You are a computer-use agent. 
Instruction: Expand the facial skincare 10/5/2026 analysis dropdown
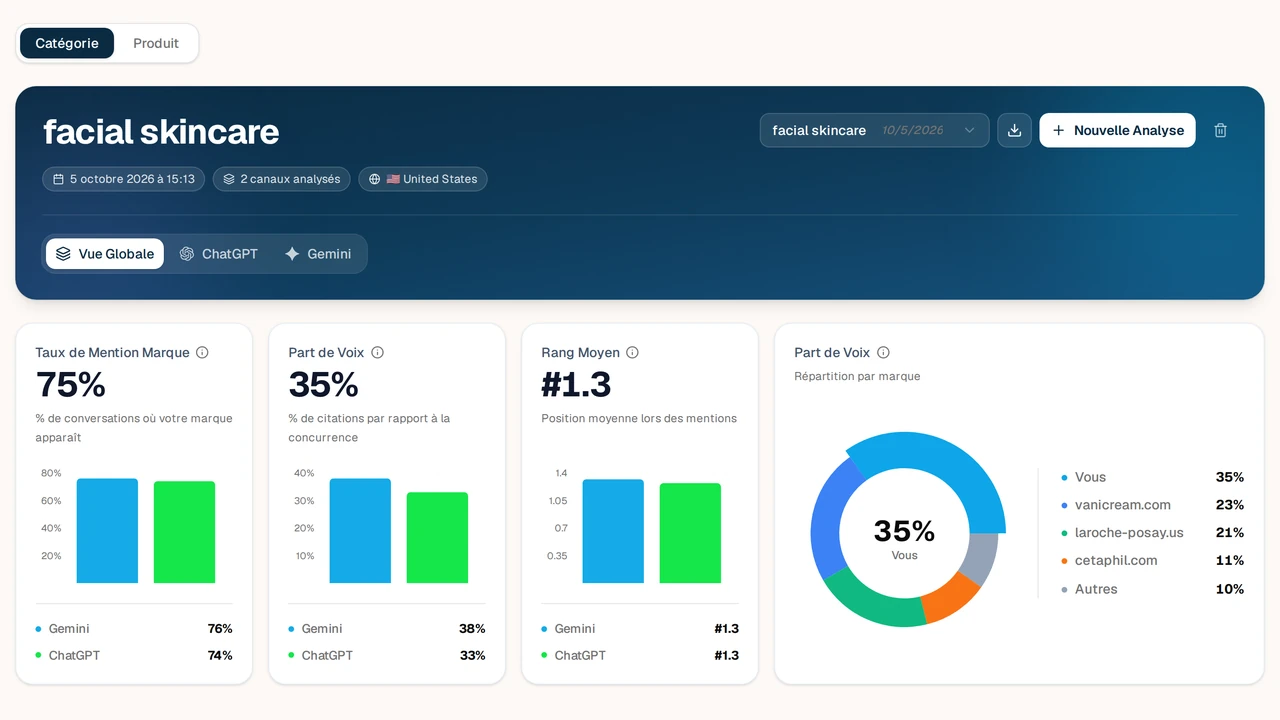(x=874, y=130)
